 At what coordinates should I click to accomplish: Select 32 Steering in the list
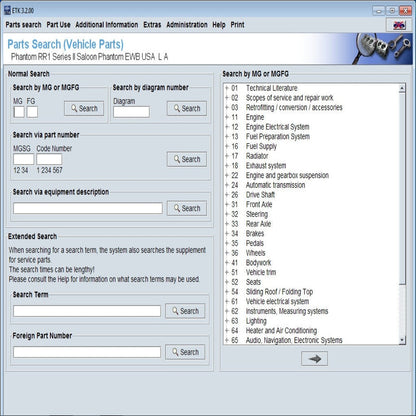tap(249, 214)
